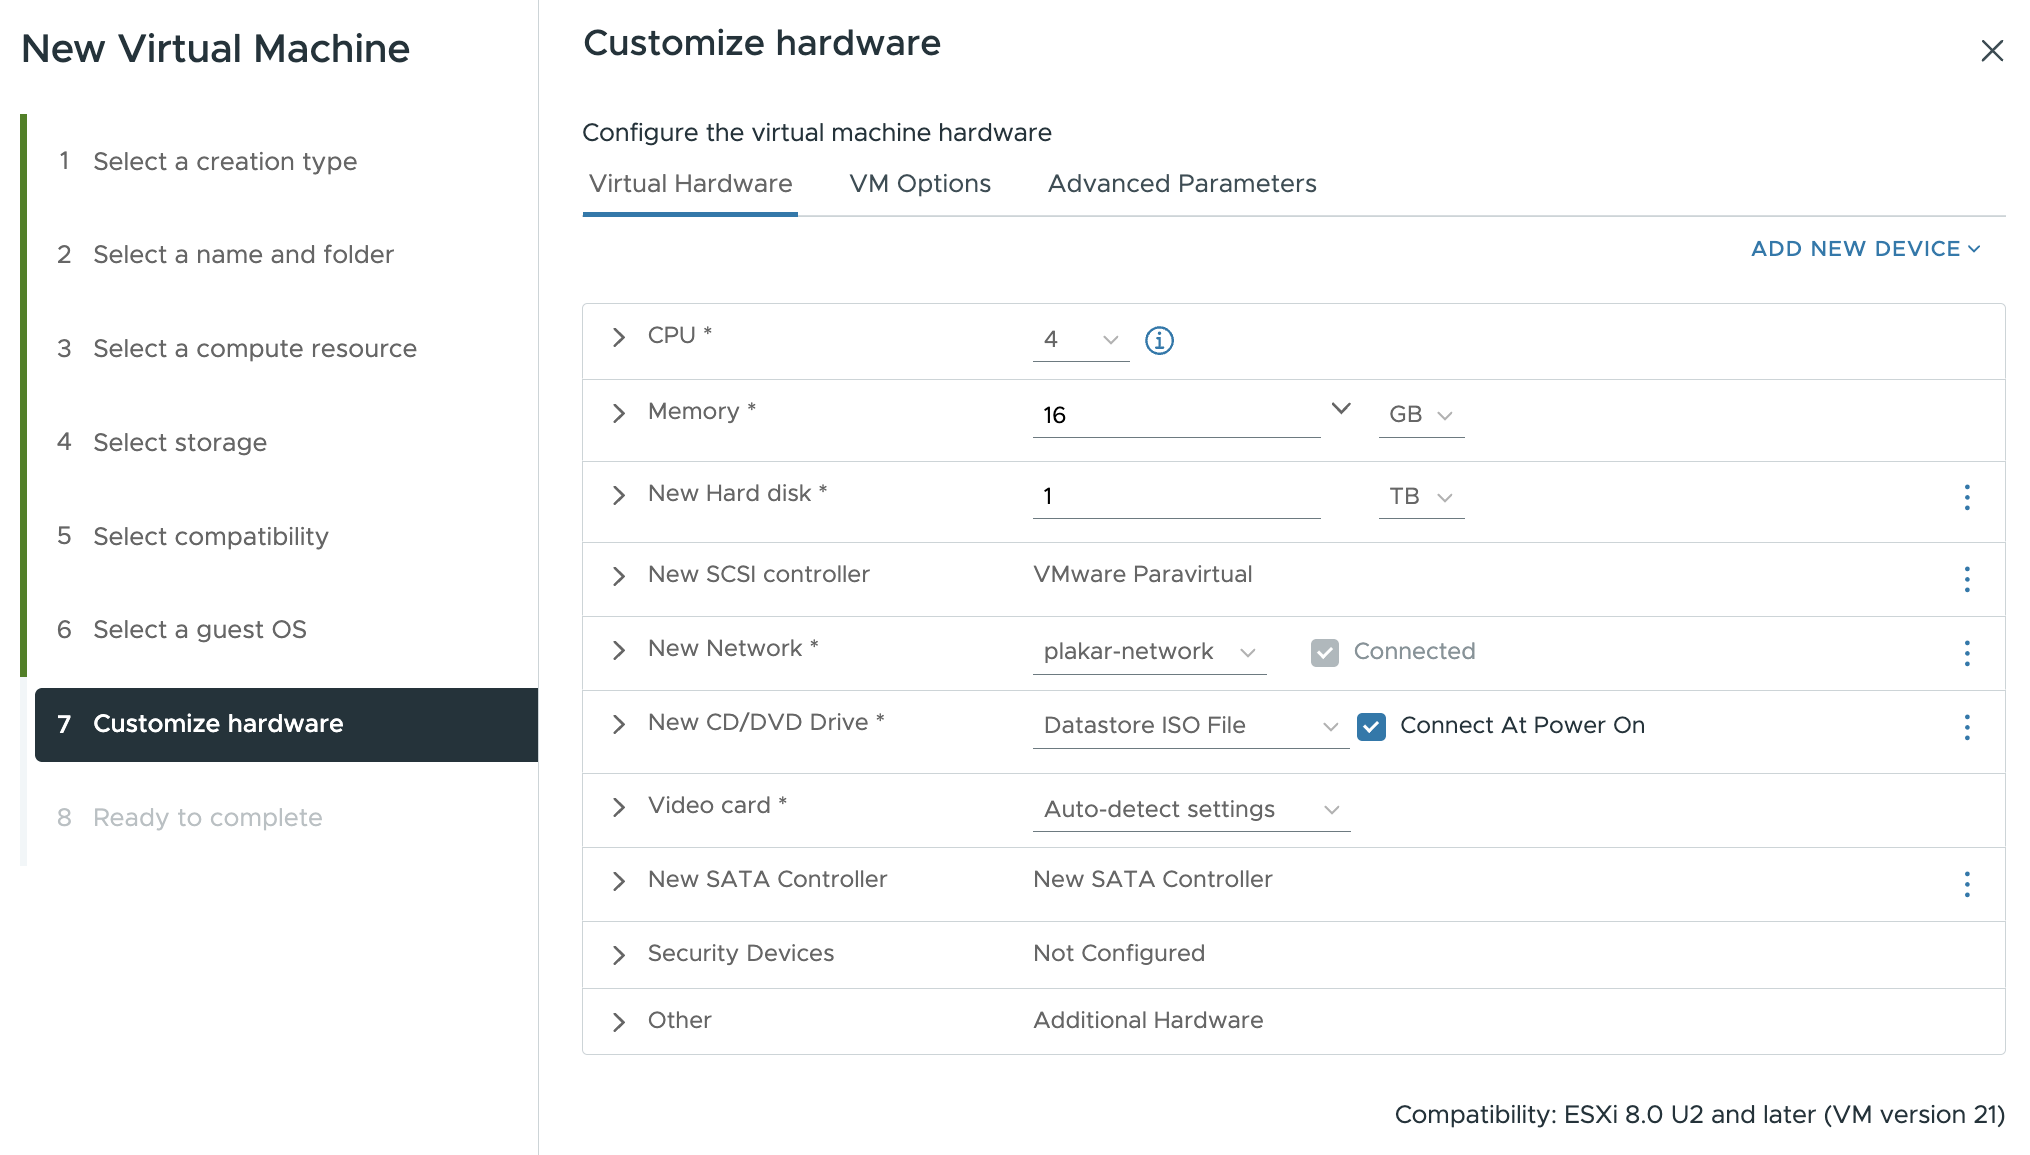Image resolution: width=2030 pixels, height=1155 pixels.
Task: Click the Additional Hardware text
Action: (x=1148, y=1021)
